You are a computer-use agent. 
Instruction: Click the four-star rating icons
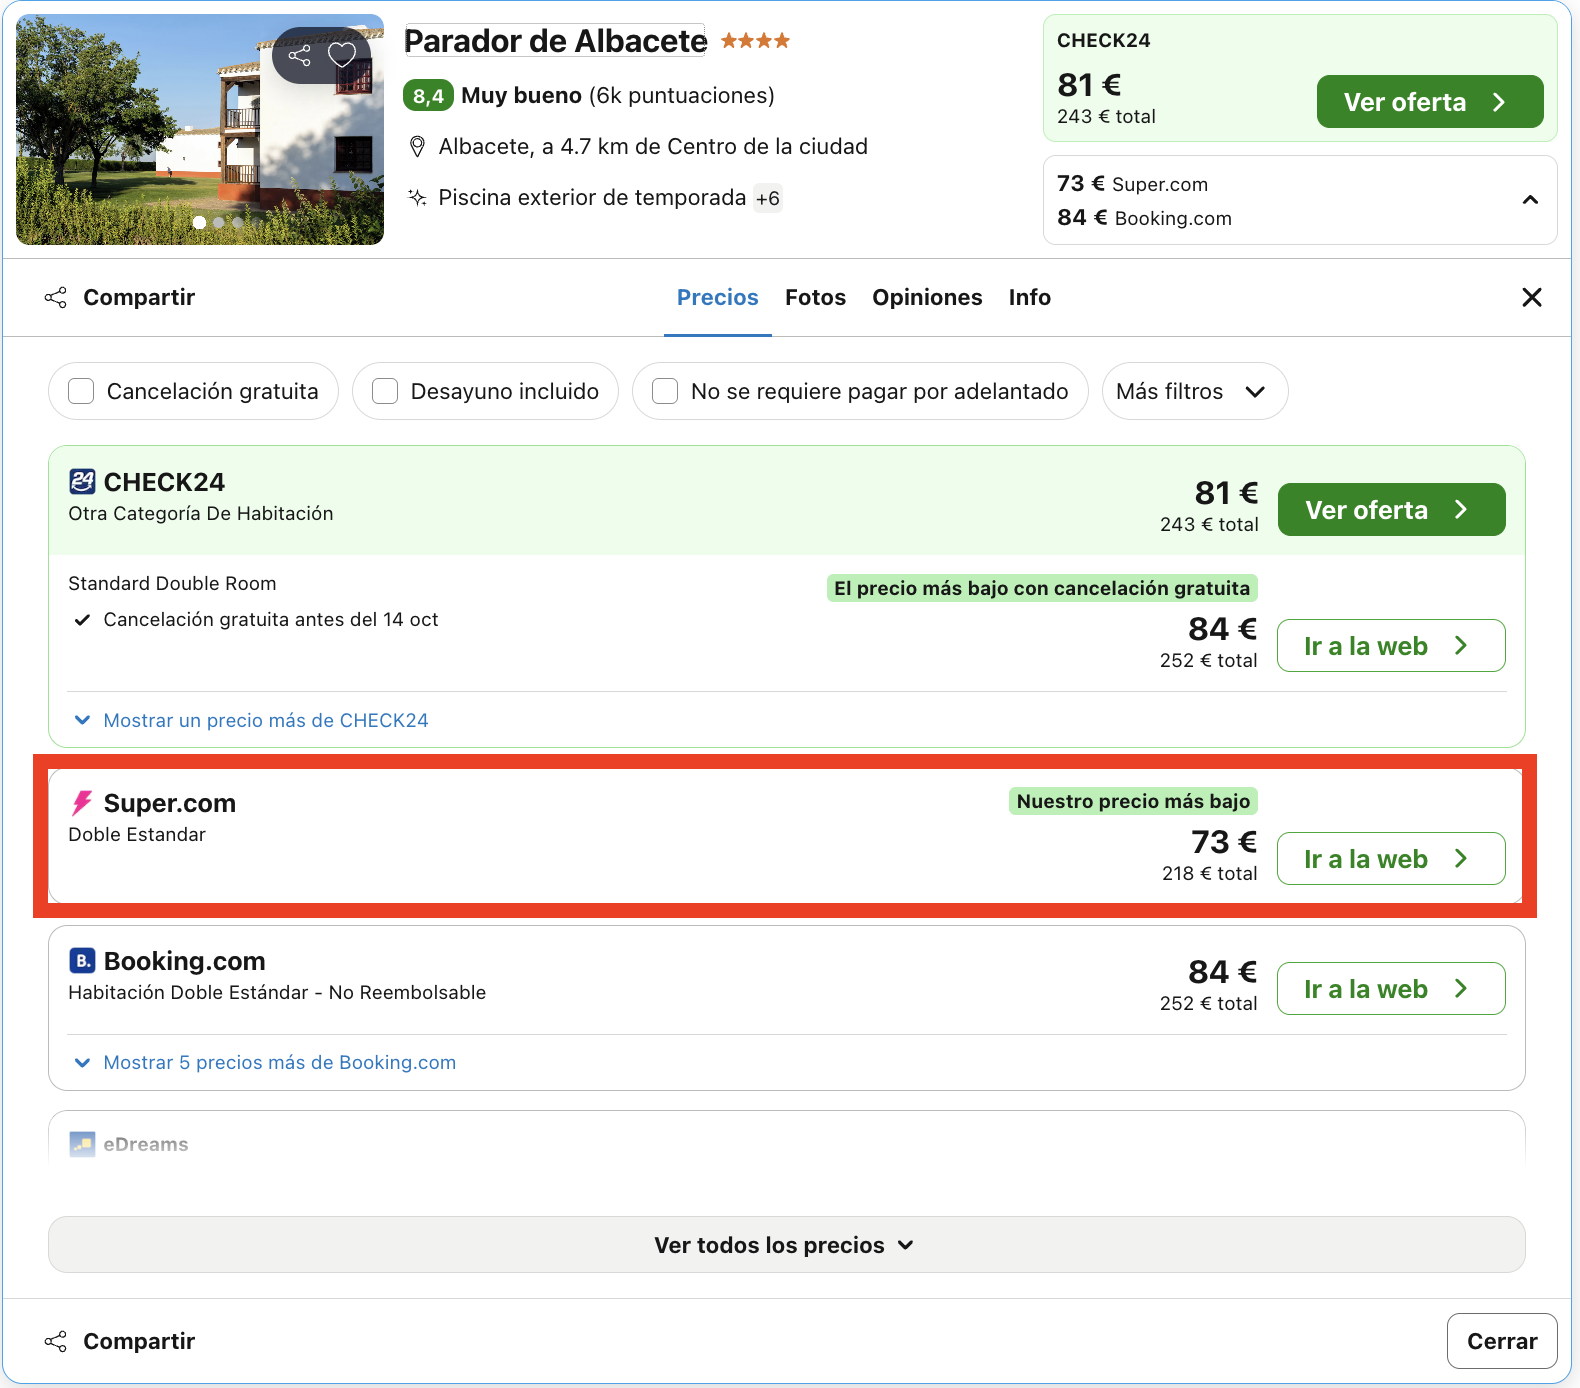(755, 41)
